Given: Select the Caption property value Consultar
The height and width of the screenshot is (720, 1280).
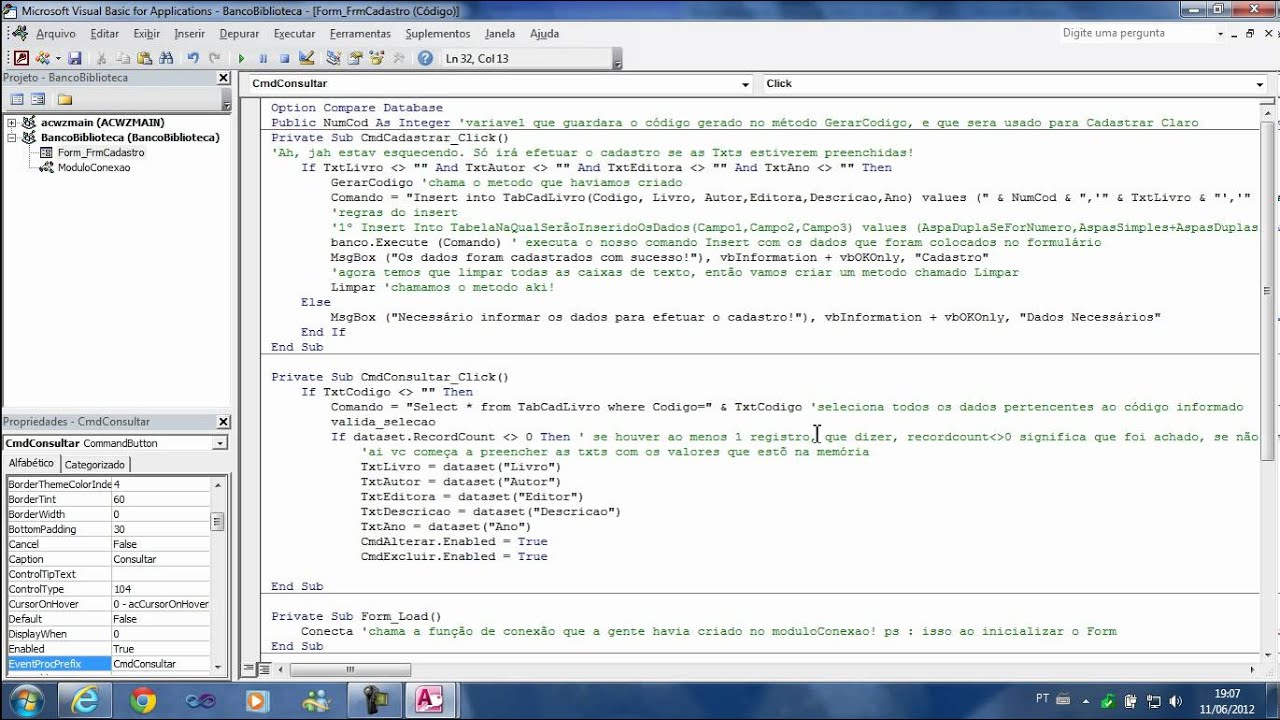Looking at the screenshot, I should click(x=160, y=559).
